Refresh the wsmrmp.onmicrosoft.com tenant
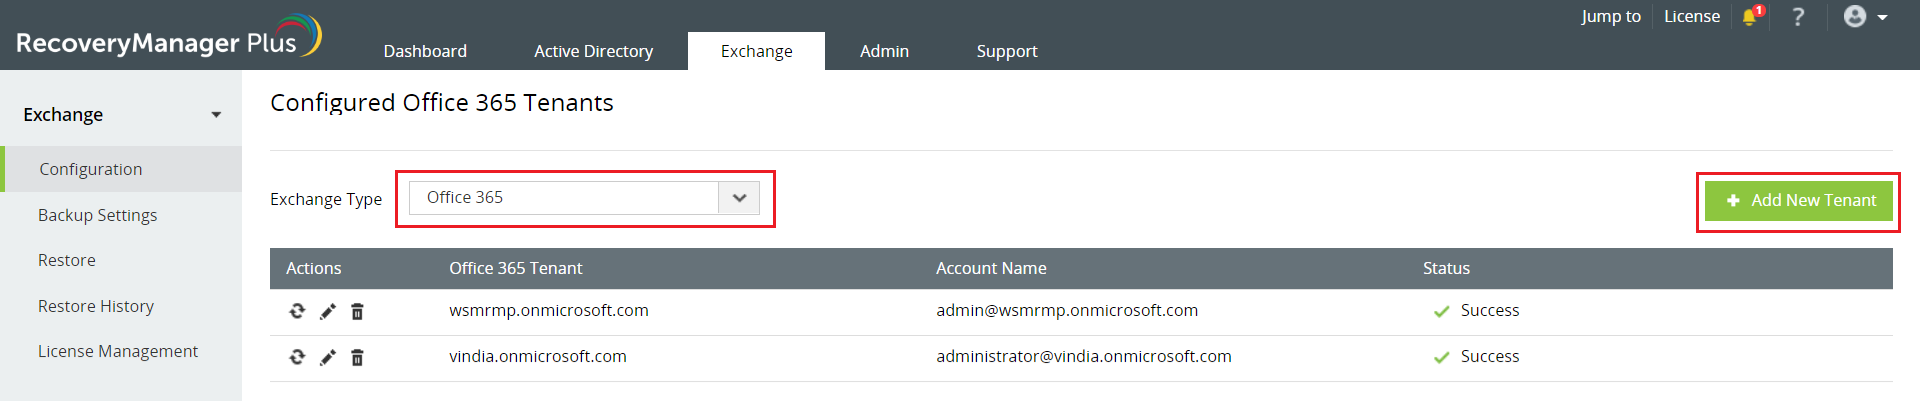This screenshot has height=401, width=1920. (x=297, y=311)
